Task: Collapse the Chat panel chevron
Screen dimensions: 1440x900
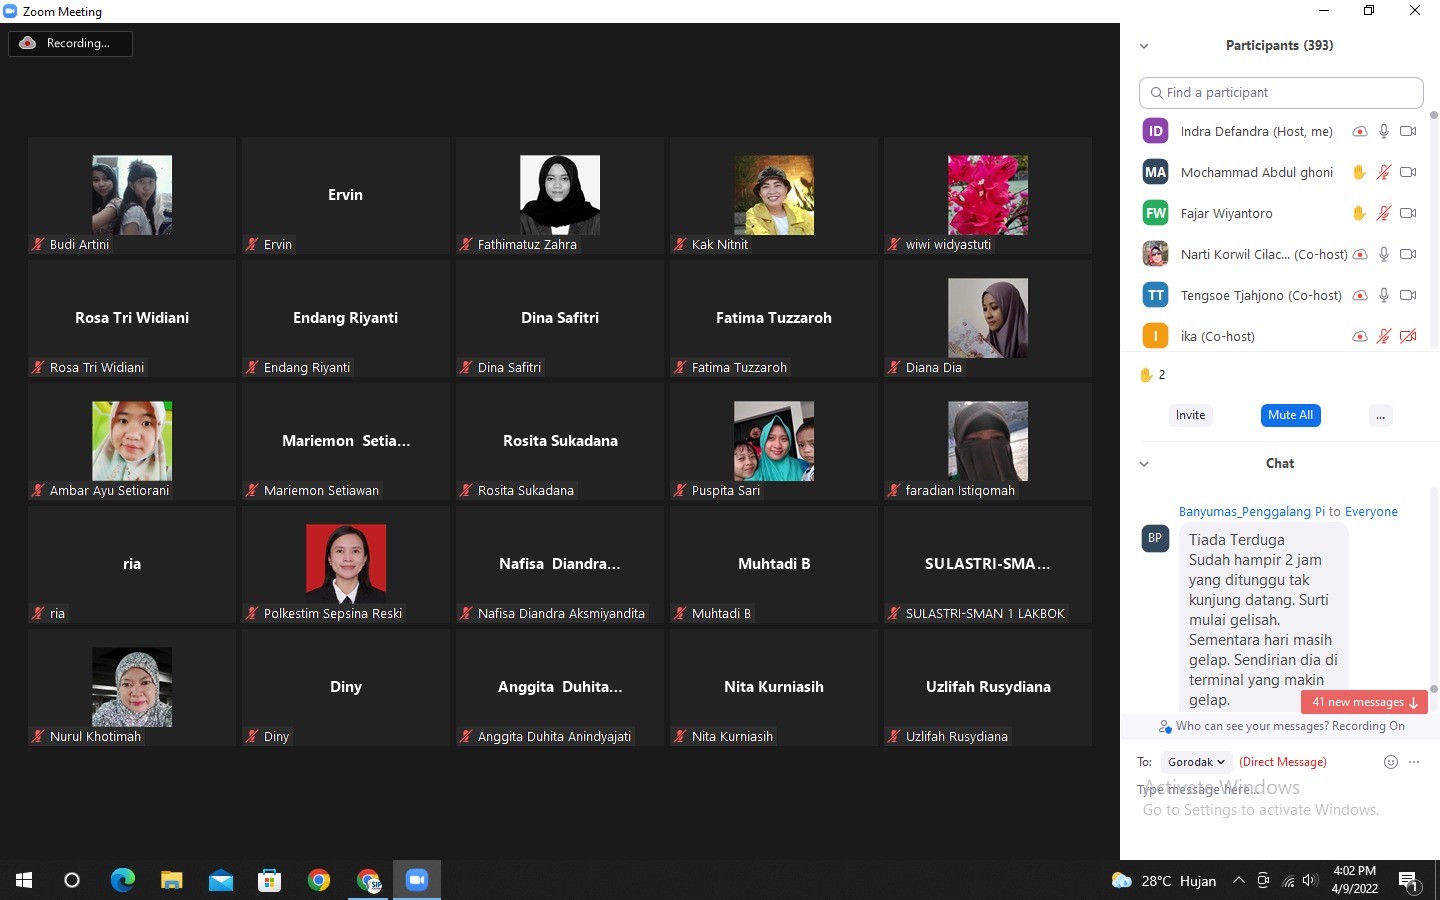Action: (x=1144, y=464)
